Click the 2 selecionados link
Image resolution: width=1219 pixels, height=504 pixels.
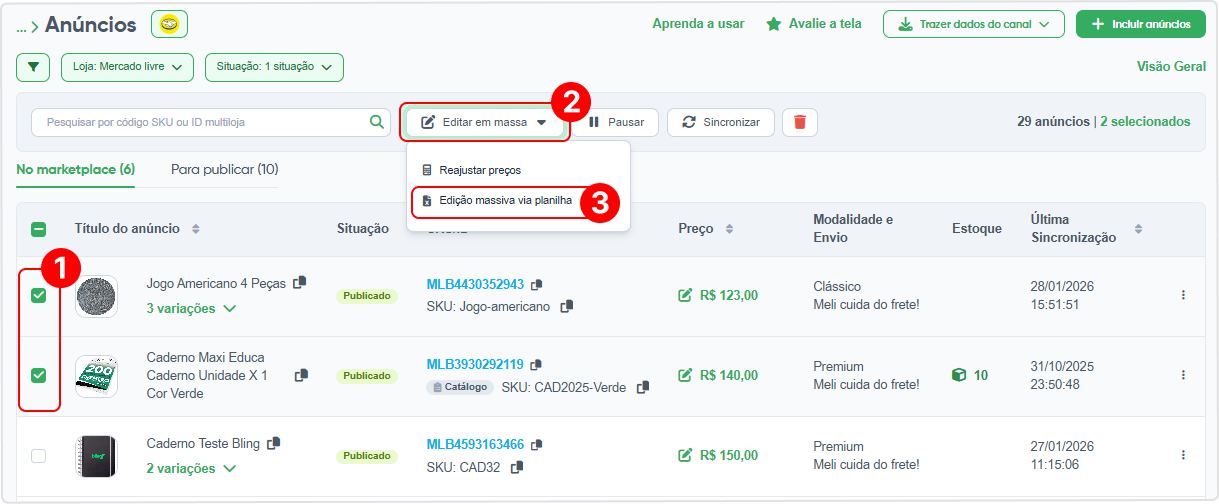pos(1145,122)
